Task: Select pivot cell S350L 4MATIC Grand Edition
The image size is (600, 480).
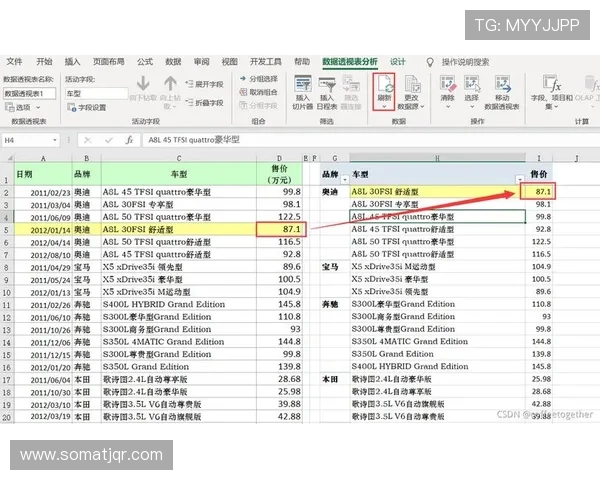Action: click(437, 341)
